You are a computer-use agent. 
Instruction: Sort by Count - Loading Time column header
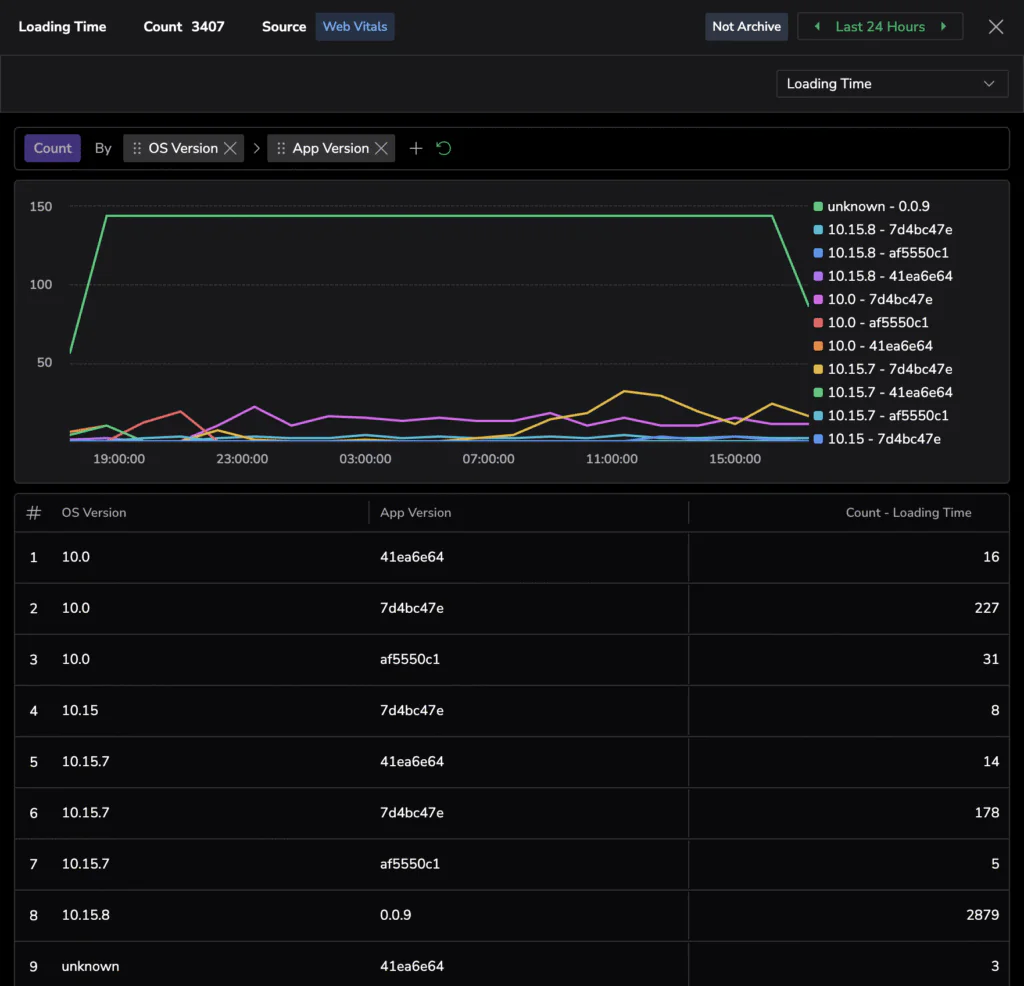pos(908,513)
